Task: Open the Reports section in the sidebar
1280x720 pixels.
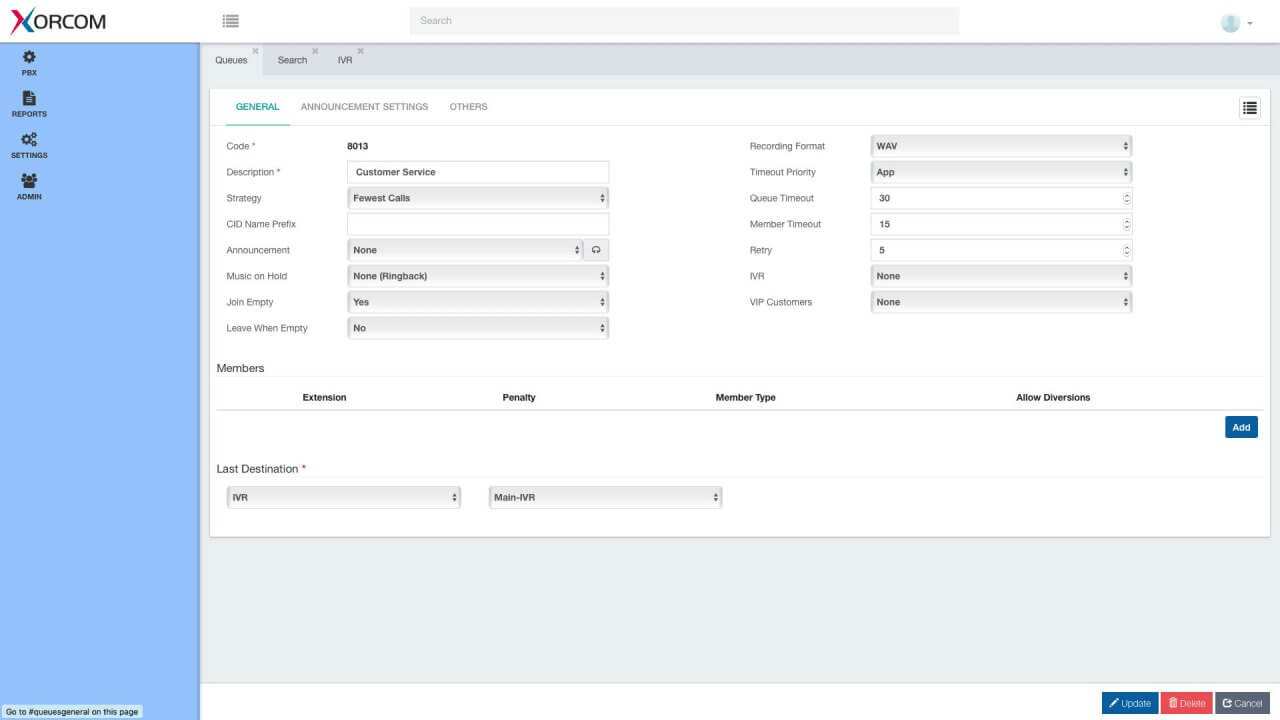Action: 29,105
